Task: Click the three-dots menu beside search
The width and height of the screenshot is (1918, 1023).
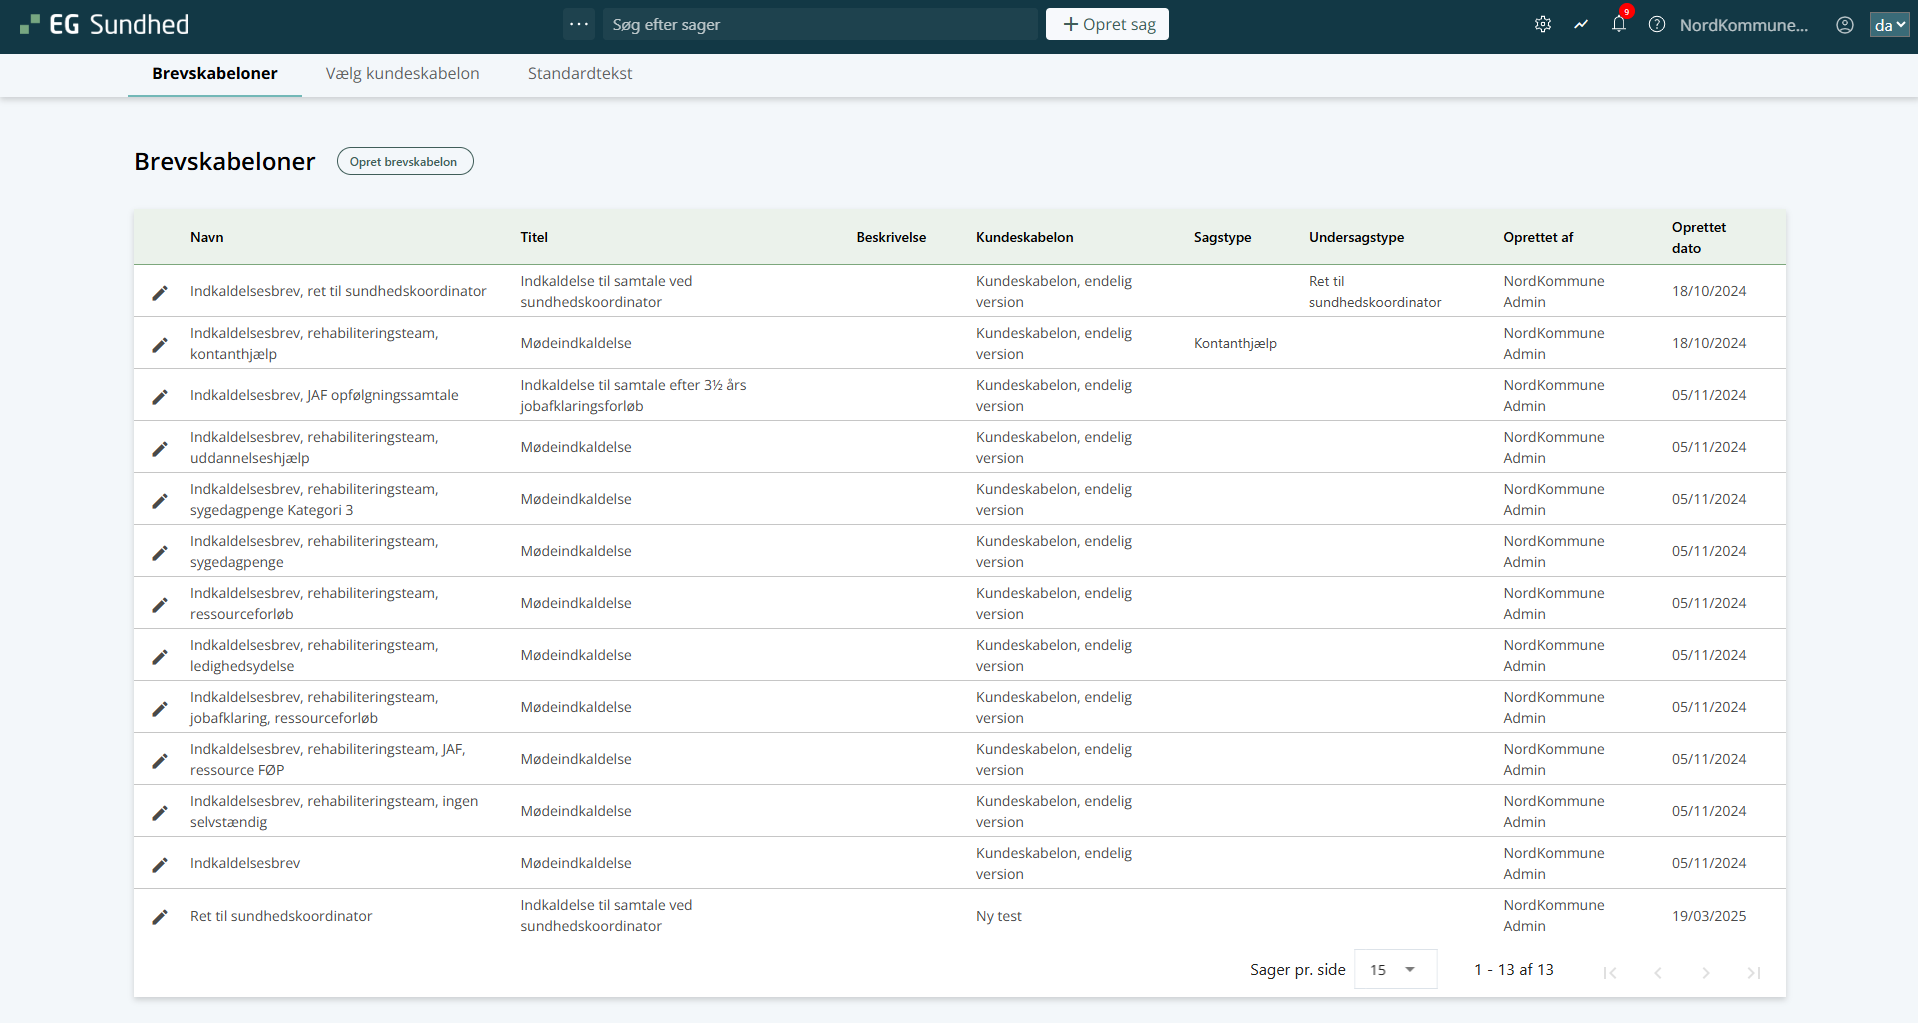Action: tap(579, 24)
